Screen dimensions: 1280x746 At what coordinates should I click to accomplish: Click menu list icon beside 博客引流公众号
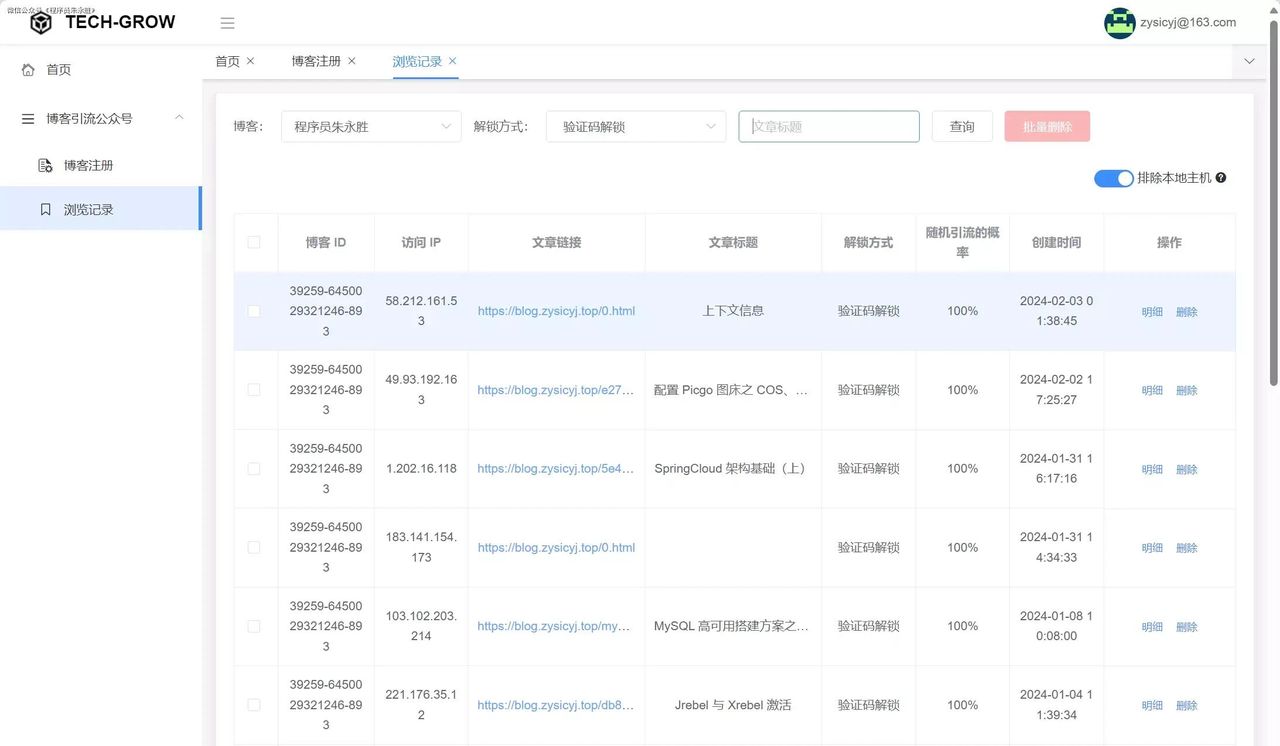pos(28,118)
